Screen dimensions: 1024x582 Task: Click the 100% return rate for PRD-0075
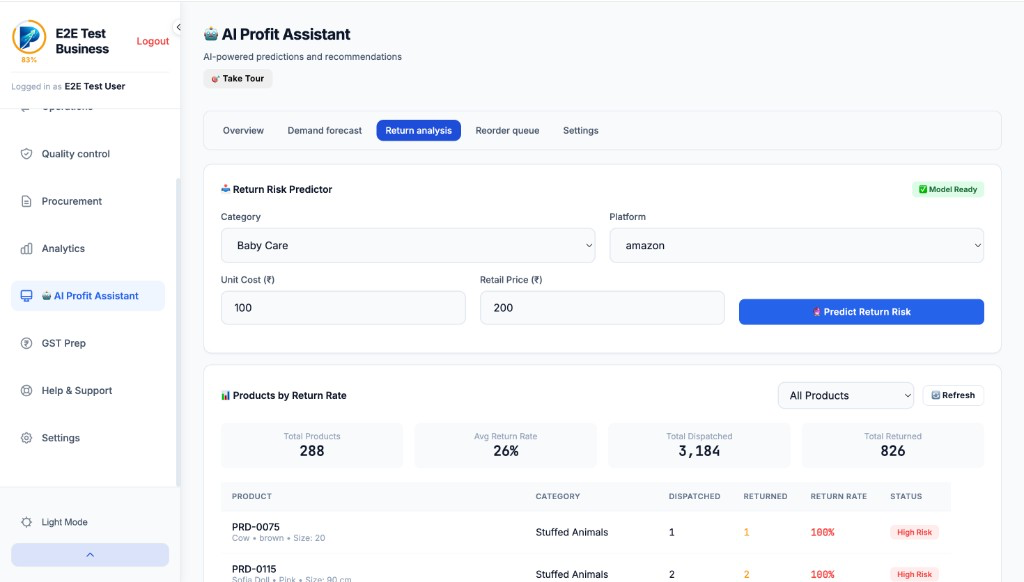point(822,532)
